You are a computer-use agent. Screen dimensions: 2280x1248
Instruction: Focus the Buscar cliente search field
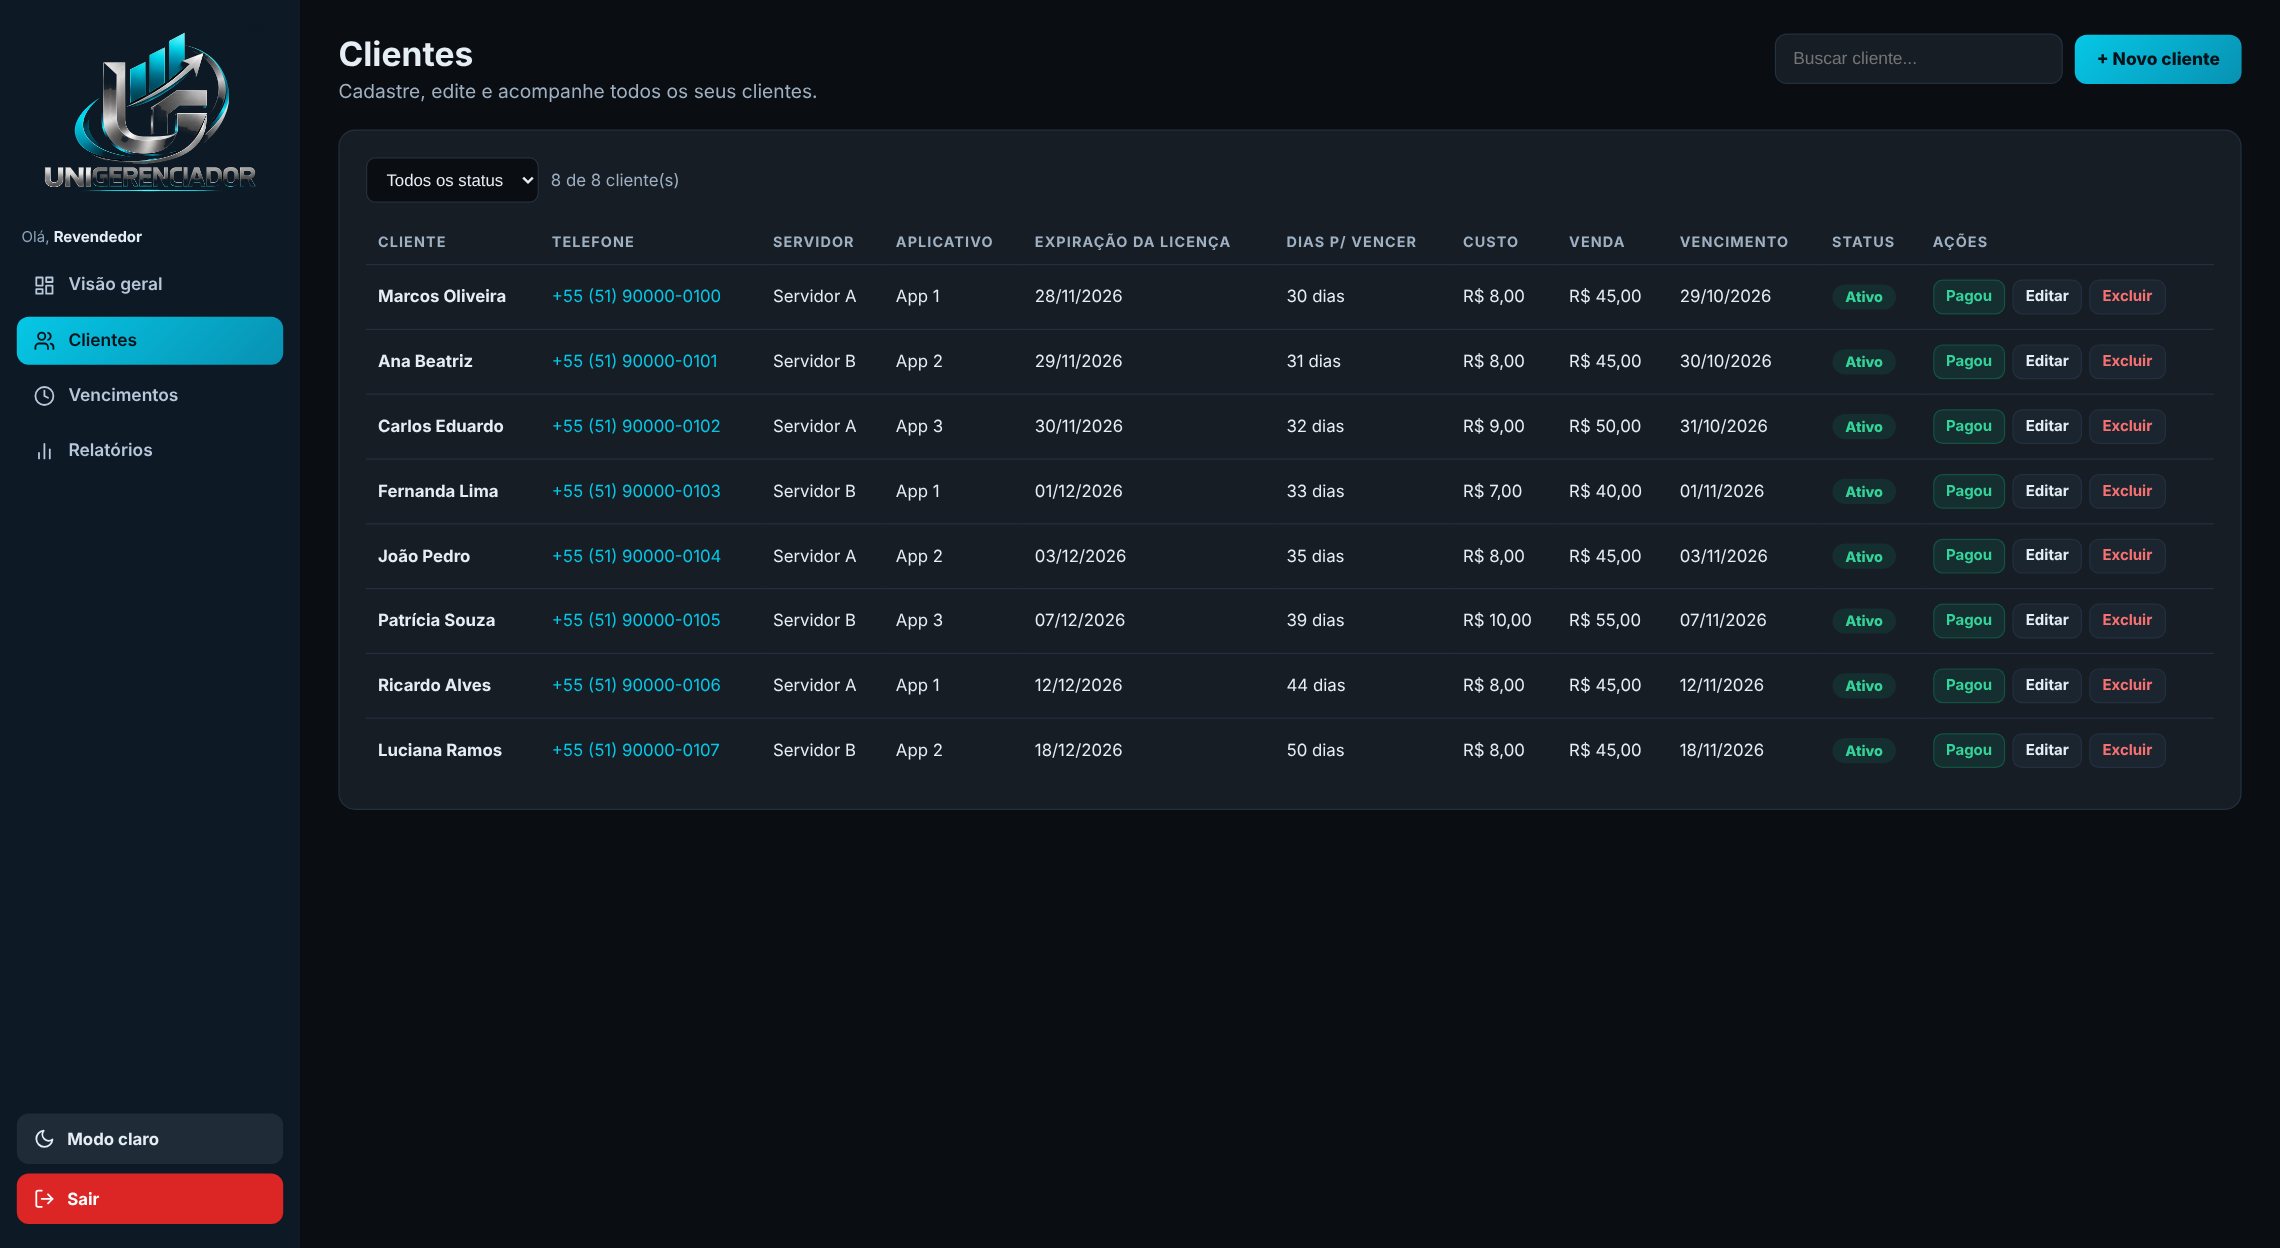pyautogui.click(x=1918, y=59)
